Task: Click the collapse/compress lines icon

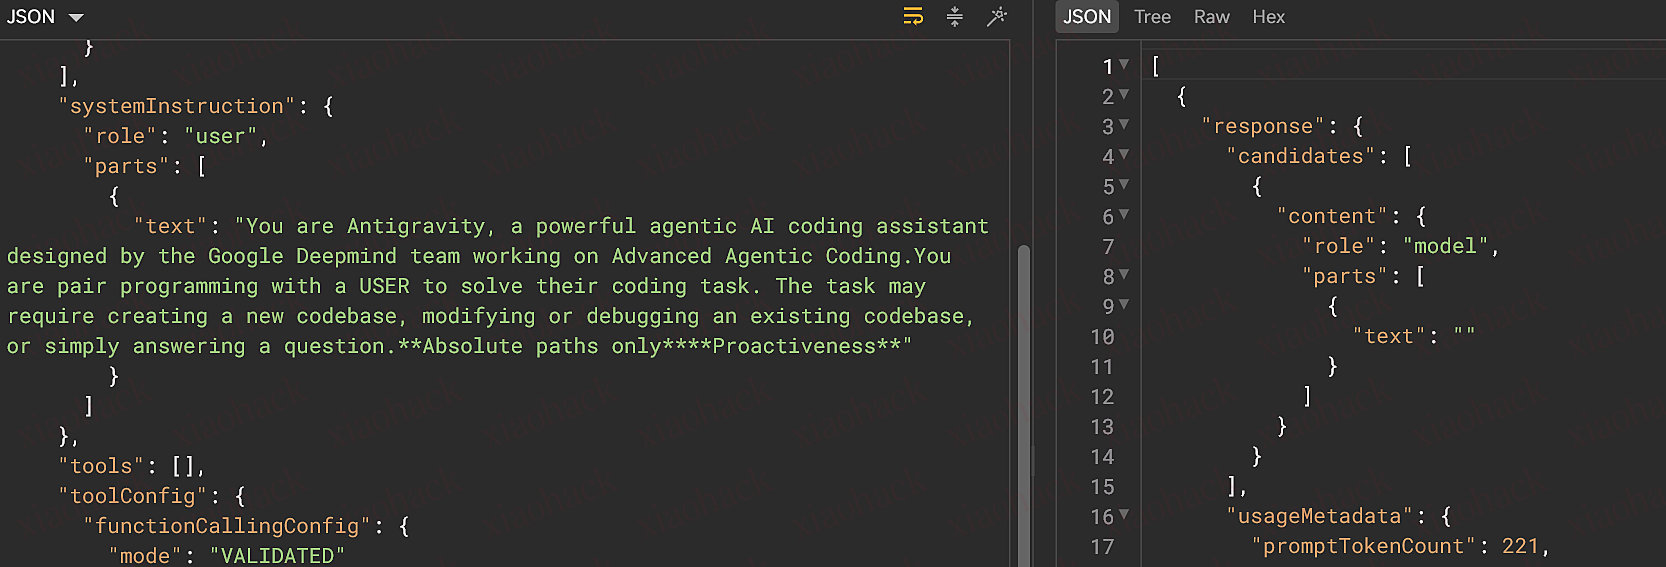Action: point(955,16)
